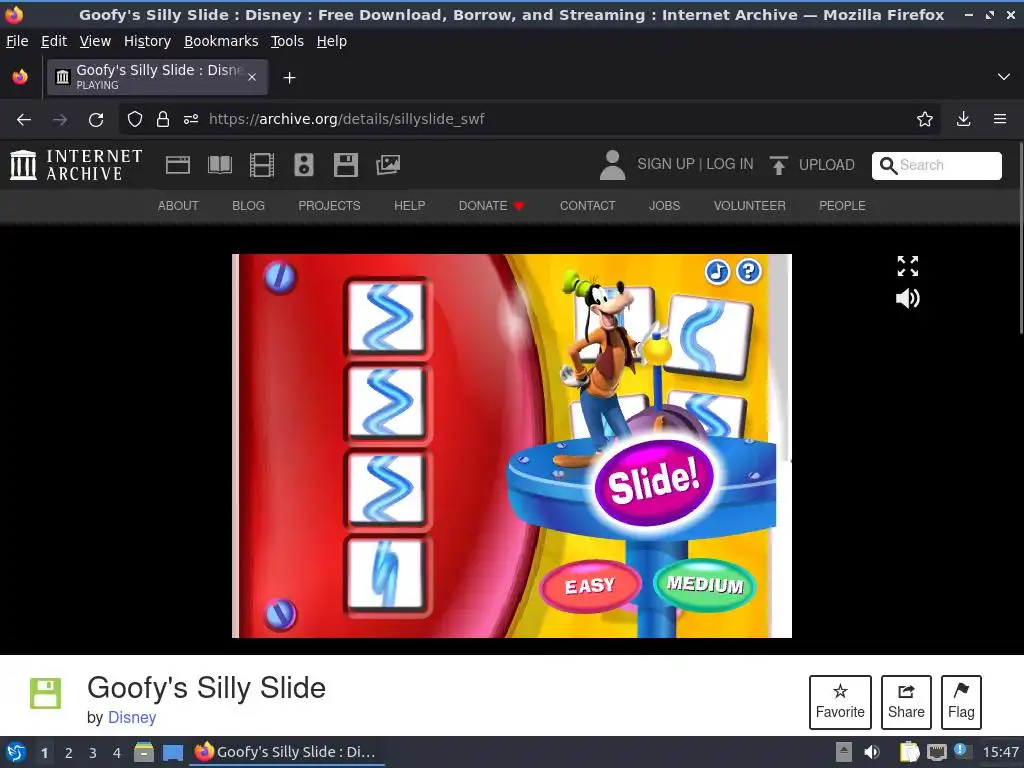The width and height of the screenshot is (1024, 768).
Task: Click LOG IN link
Action: [x=729, y=164]
